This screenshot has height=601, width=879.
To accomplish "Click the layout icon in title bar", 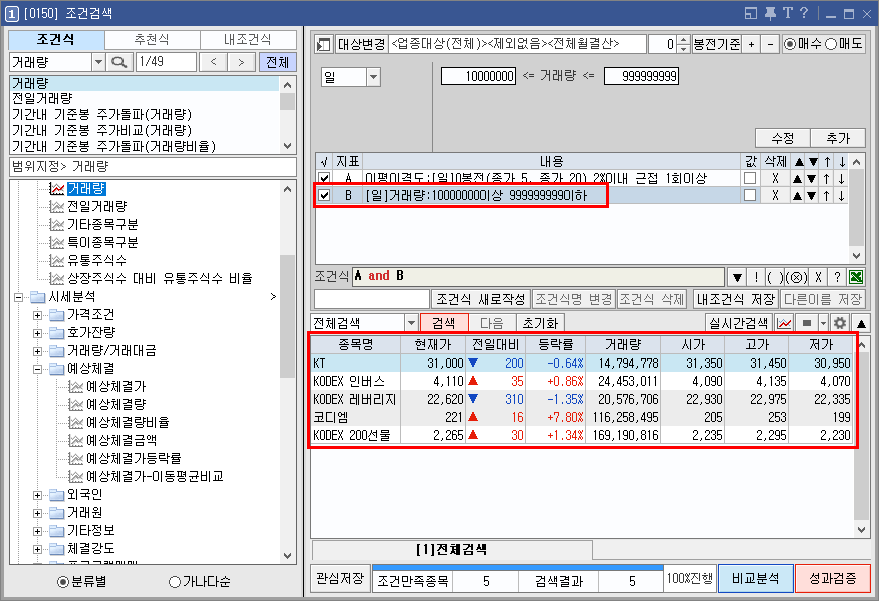I will 751,13.
